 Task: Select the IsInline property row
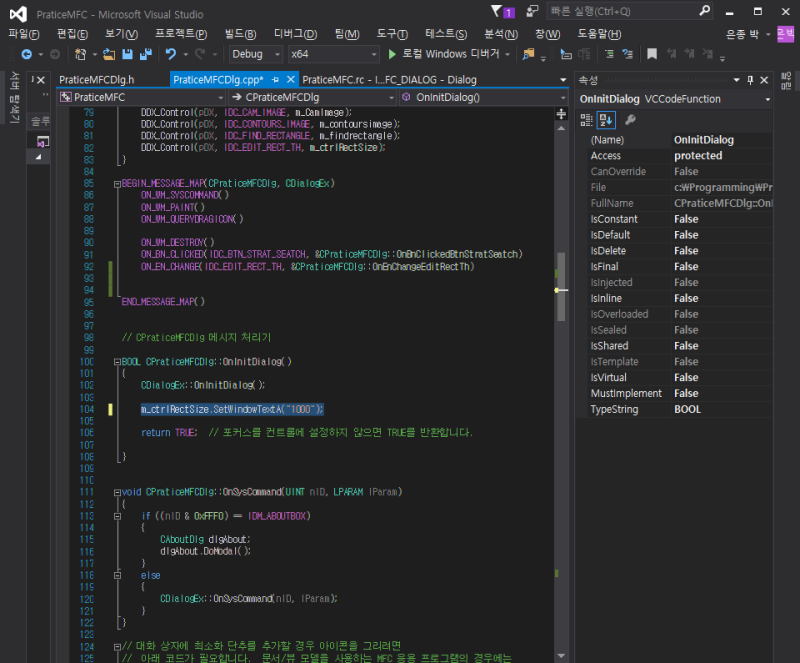click(x=680, y=299)
